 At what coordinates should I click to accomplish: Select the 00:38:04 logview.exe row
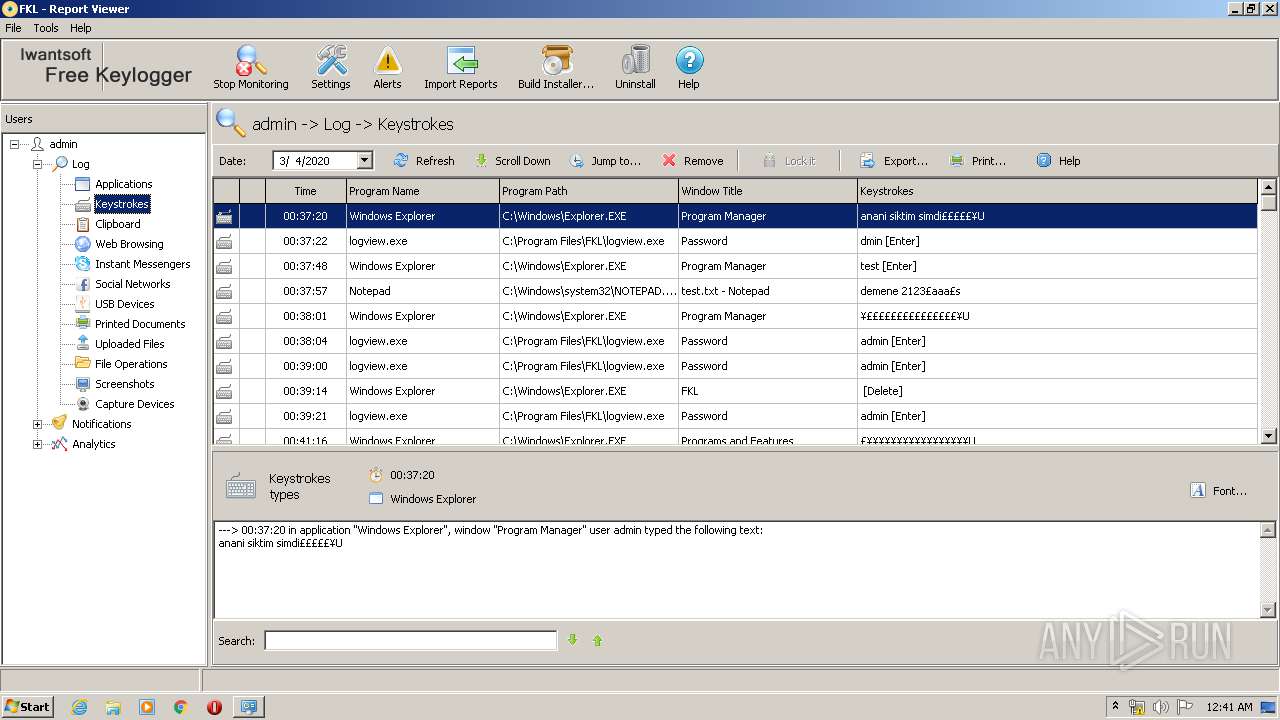(x=735, y=341)
